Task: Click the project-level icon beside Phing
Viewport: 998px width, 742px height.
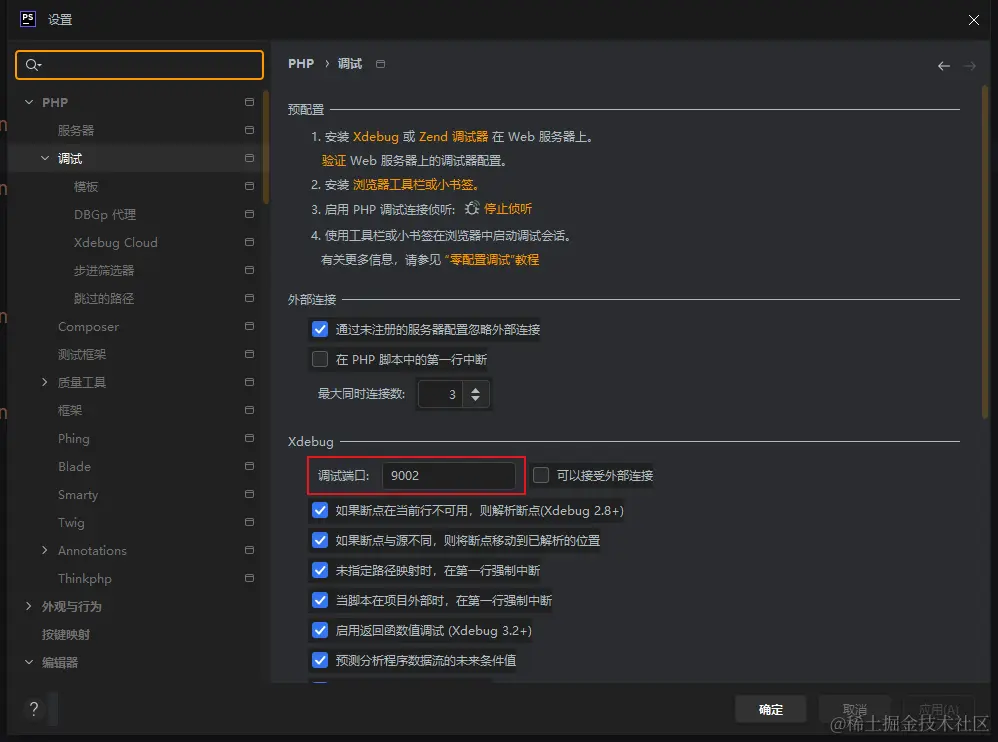Action: [x=250, y=438]
